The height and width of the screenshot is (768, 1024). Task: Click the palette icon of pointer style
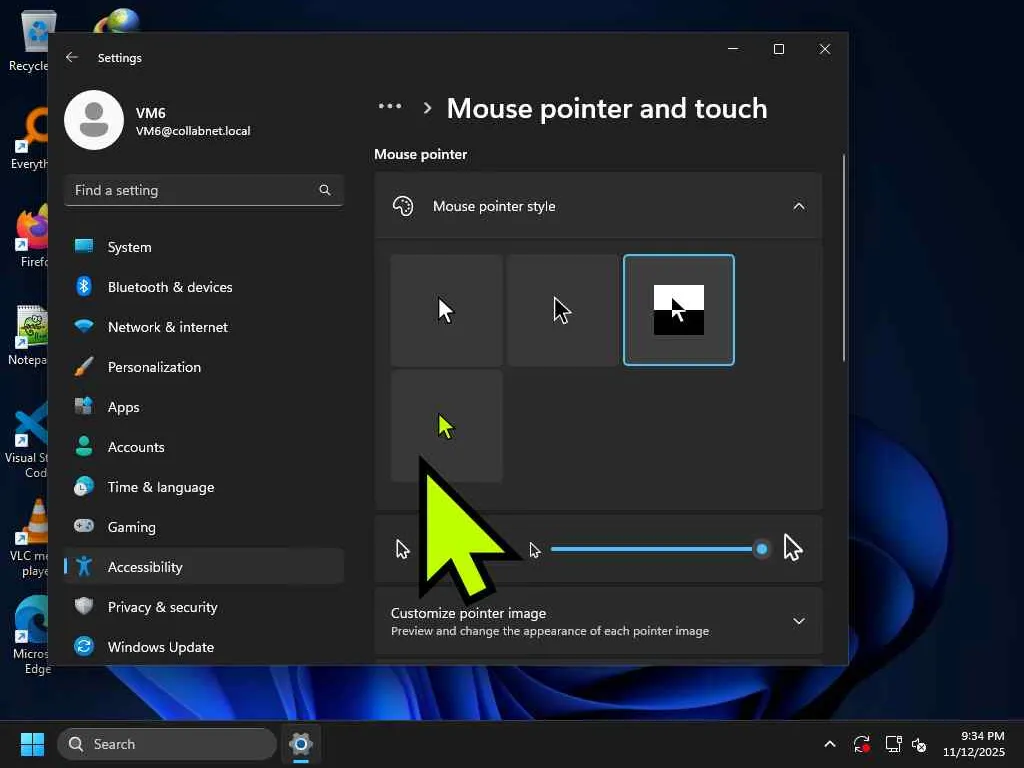tap(403, 206)
